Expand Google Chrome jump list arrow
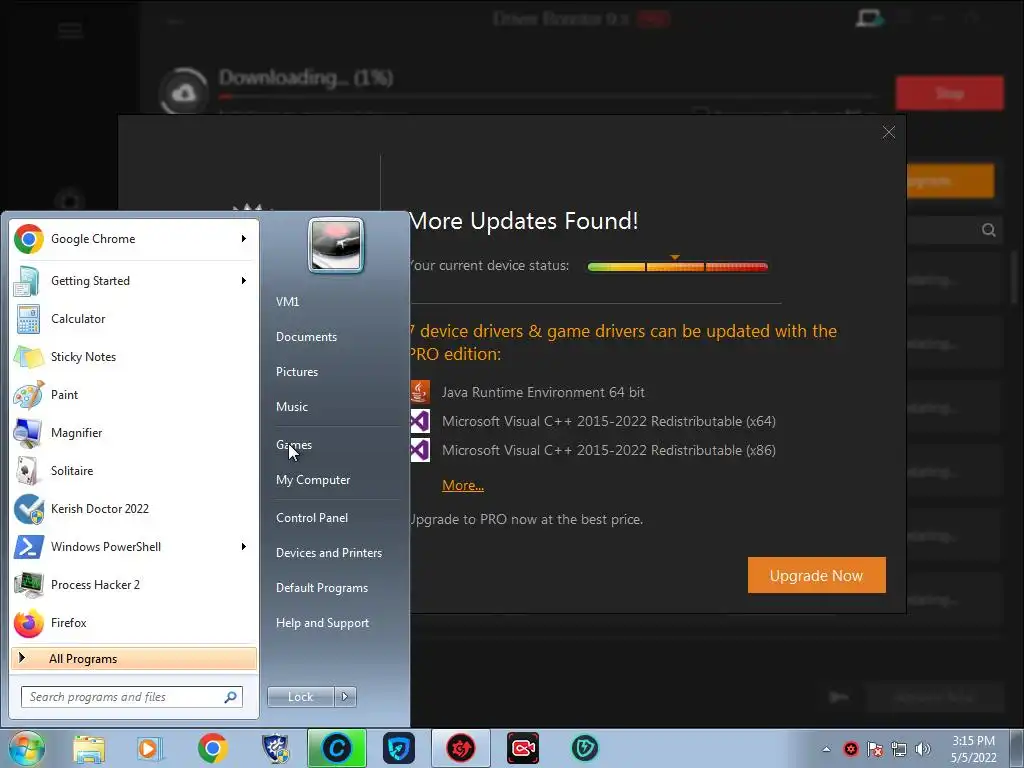 click(x=244, y=239)
